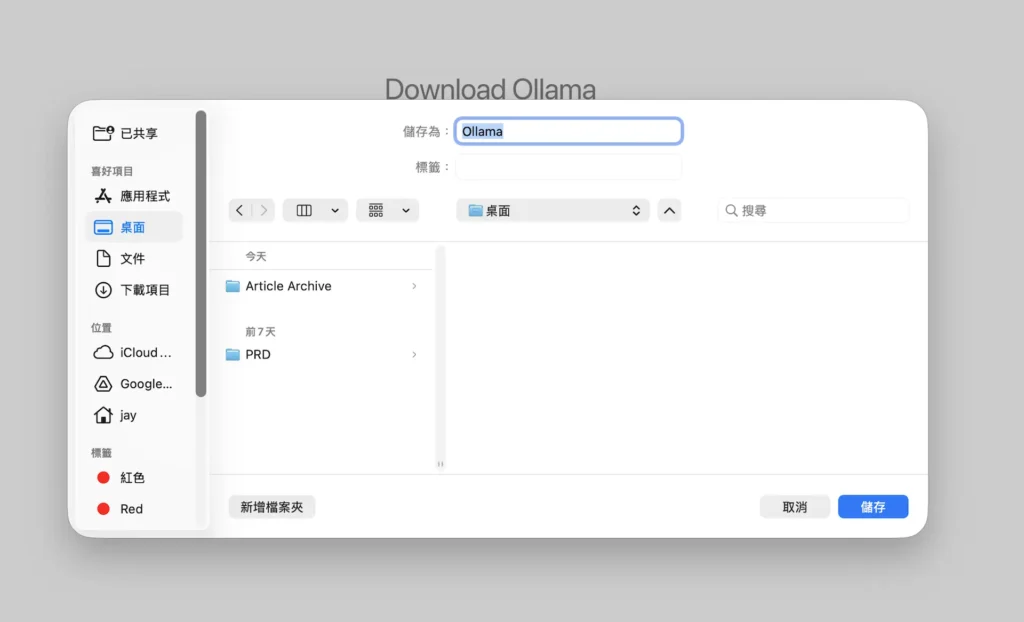Image resolution: width=1024 pixels, height=622 pixels.
Task: Switch to column view icon
Action: (304, 210)
